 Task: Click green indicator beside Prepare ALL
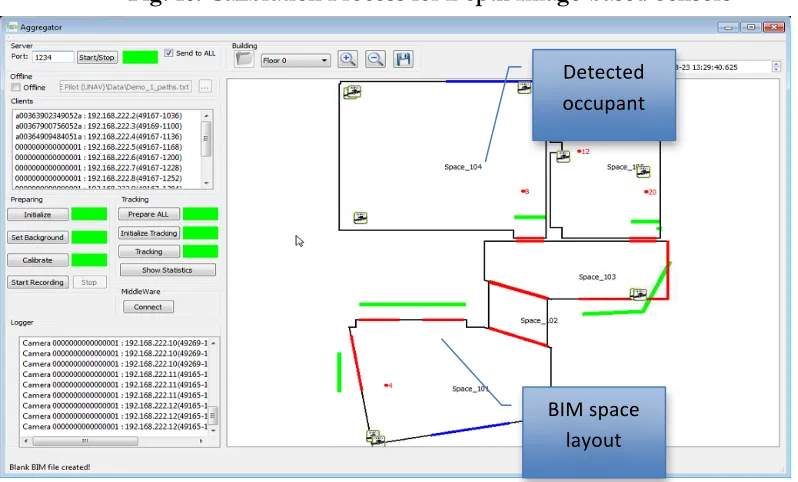[x=201, y=214]
